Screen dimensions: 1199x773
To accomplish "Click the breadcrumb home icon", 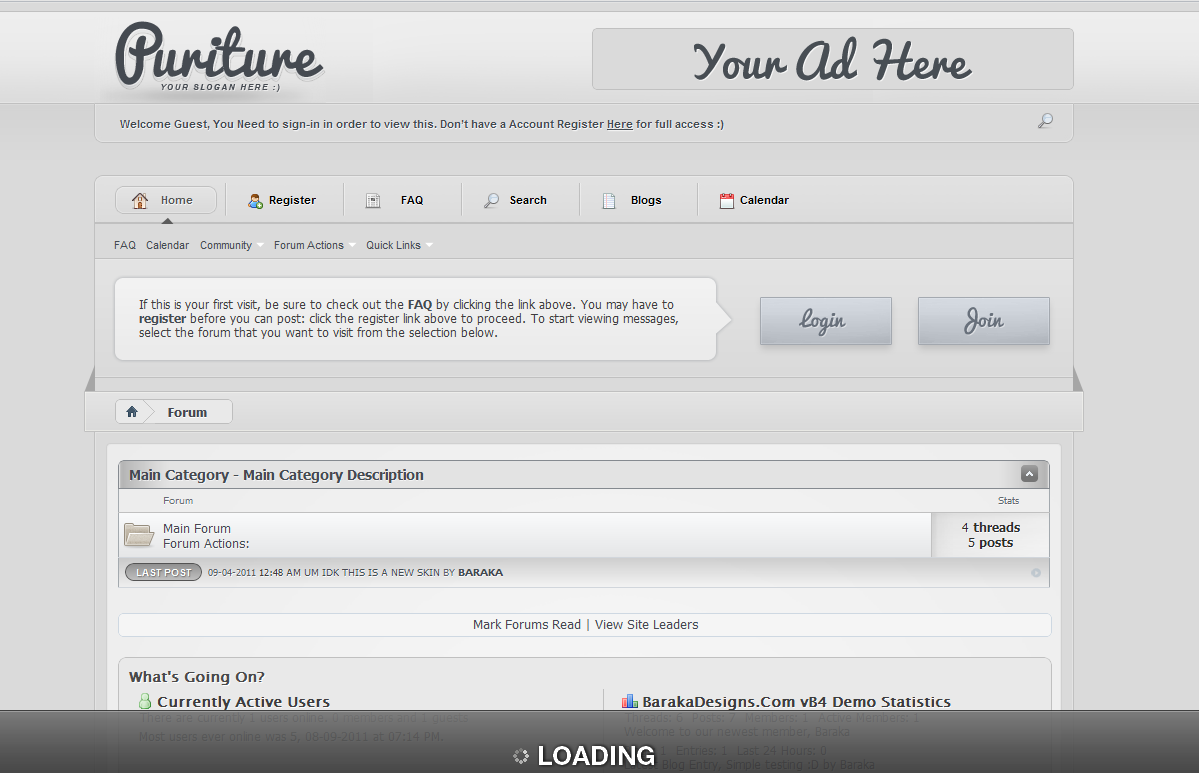I will (131, 412).
